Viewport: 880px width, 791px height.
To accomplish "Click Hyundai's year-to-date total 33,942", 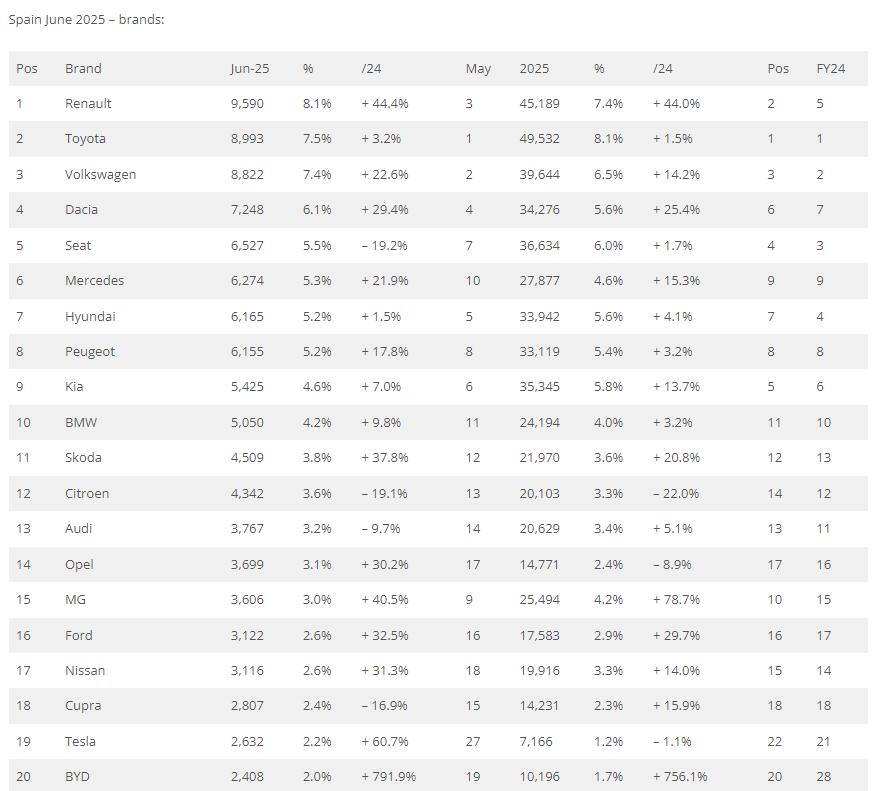I will tap(539, 317).
